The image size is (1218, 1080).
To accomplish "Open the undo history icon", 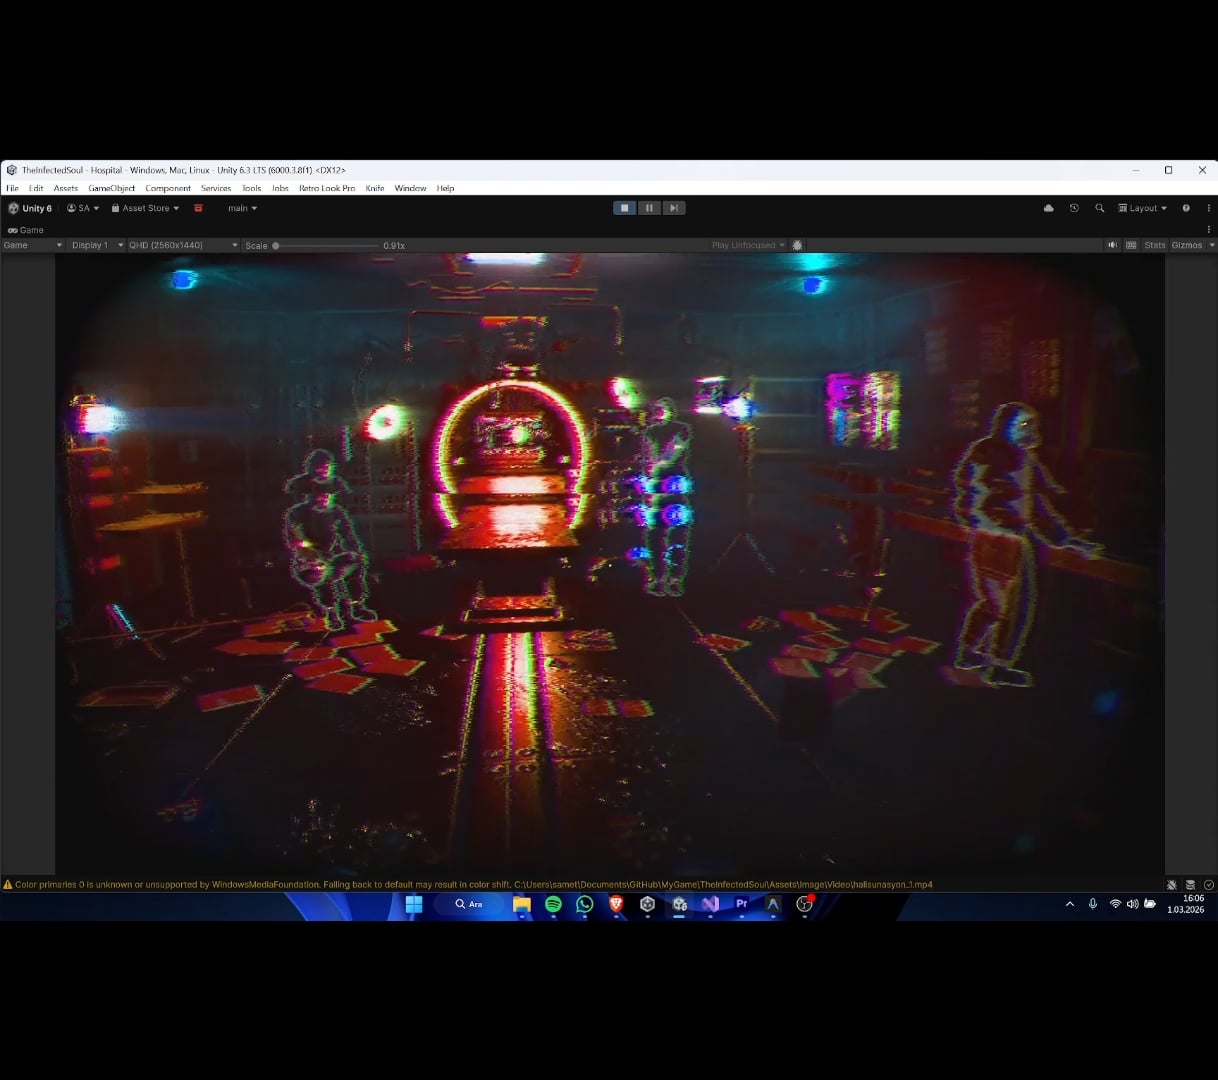I will coord(1074,208).
